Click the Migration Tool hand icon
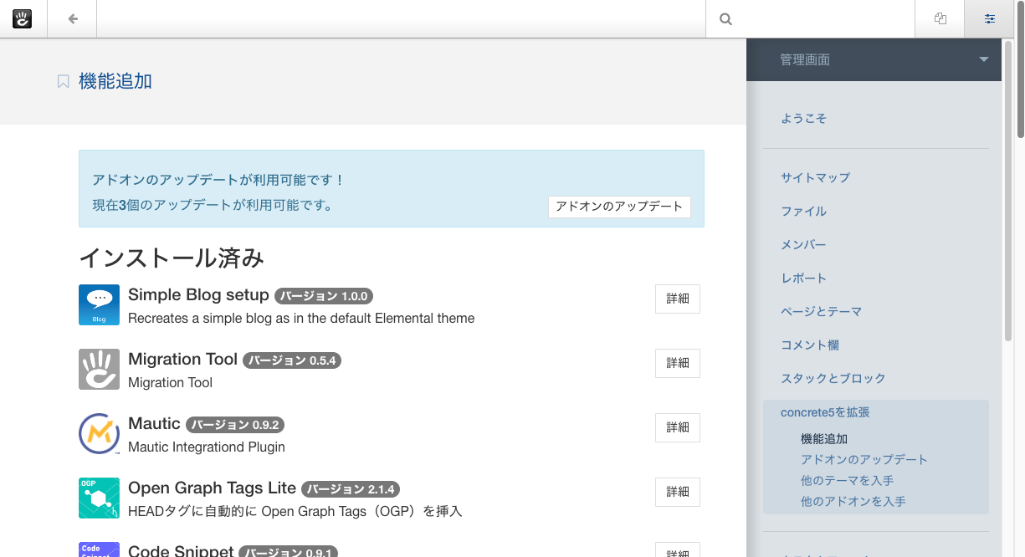Screen dimensions: 1025x557 coord(99,369)
